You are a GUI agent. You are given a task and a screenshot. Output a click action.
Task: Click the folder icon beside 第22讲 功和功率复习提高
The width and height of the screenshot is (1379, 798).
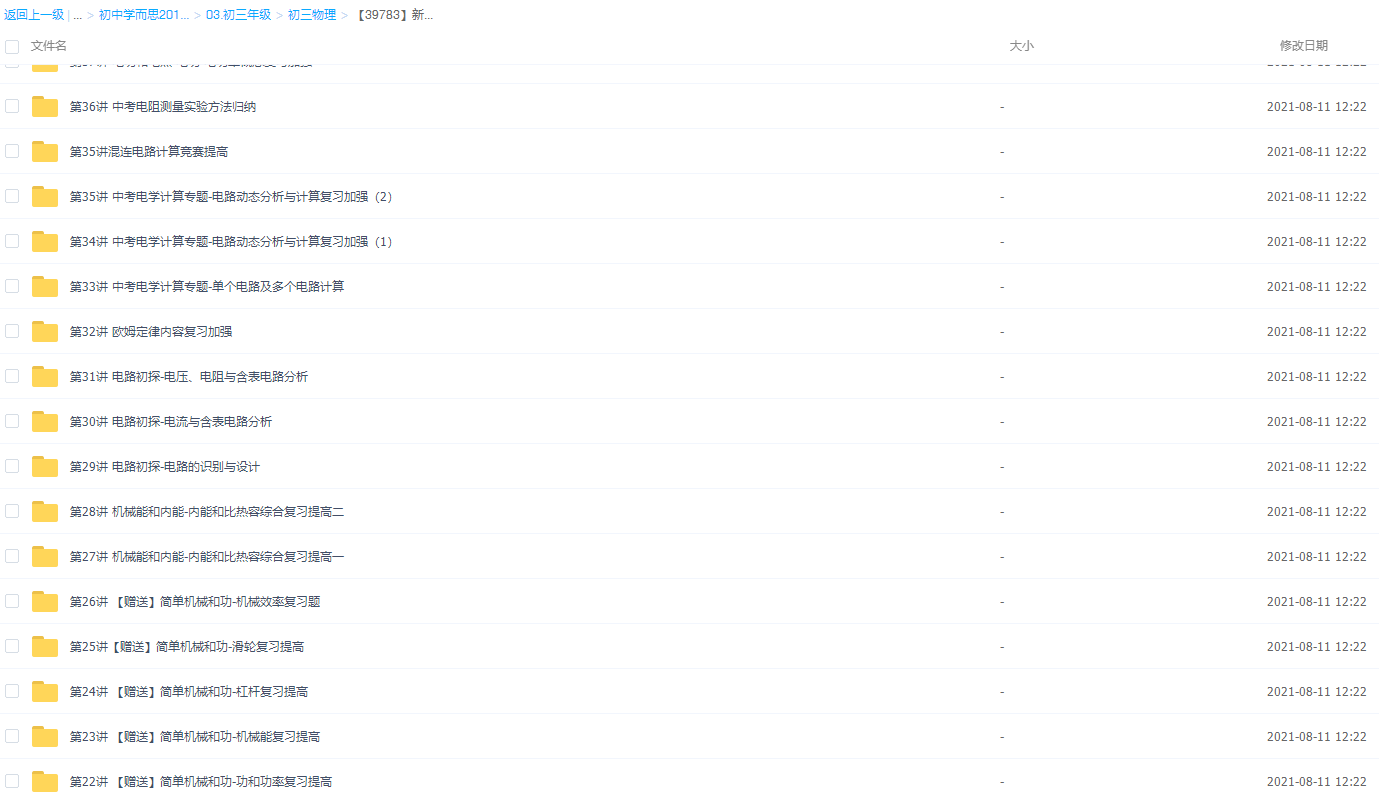coord(44,780)
